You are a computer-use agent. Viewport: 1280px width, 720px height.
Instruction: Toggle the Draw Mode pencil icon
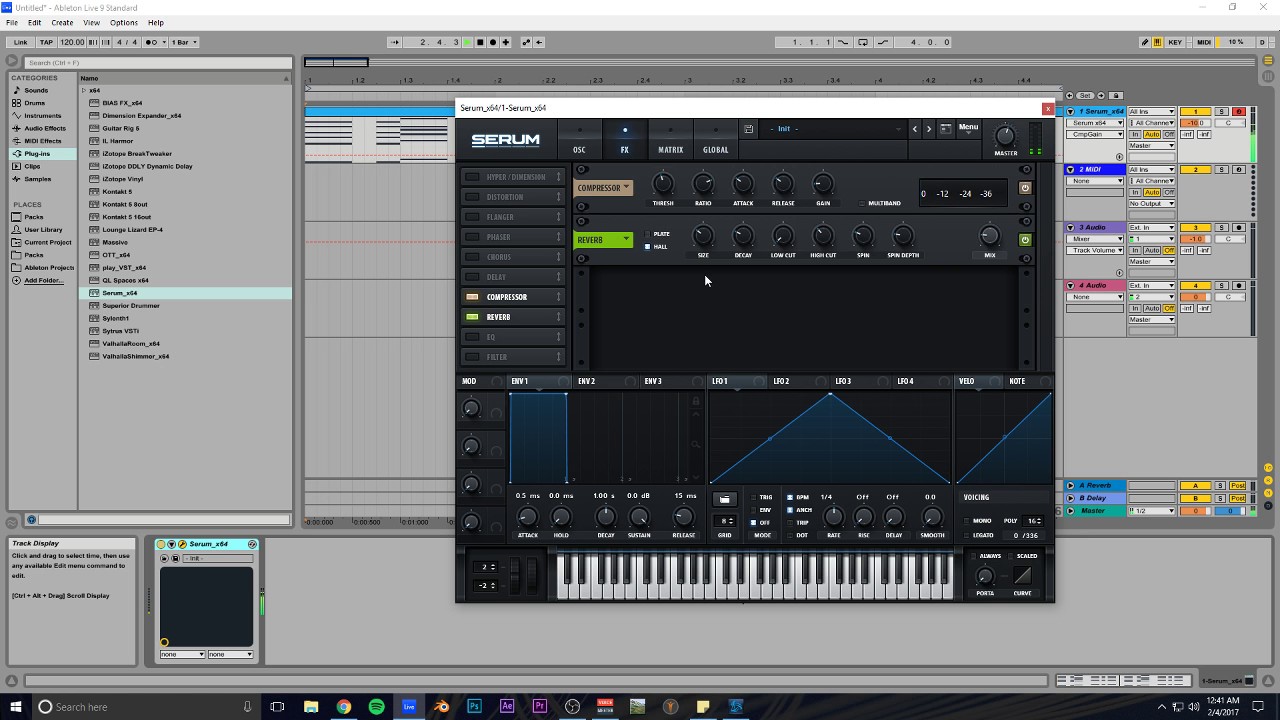(1145, 42)
